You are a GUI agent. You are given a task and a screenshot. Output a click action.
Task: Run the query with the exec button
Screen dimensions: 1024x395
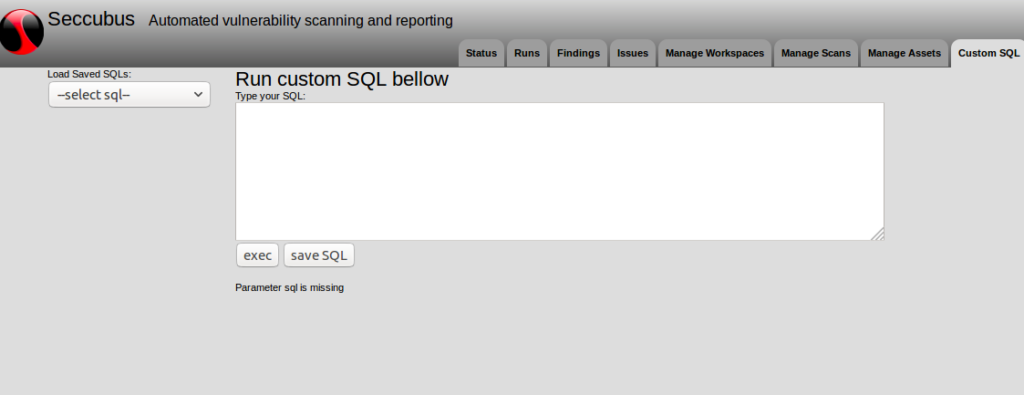pos(257,255)
